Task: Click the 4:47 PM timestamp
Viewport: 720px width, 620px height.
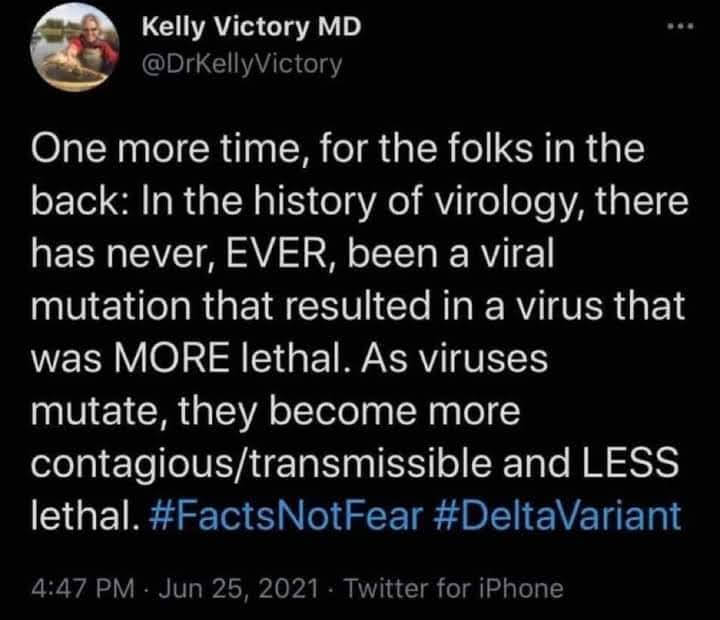Action: tap(84, 588)
